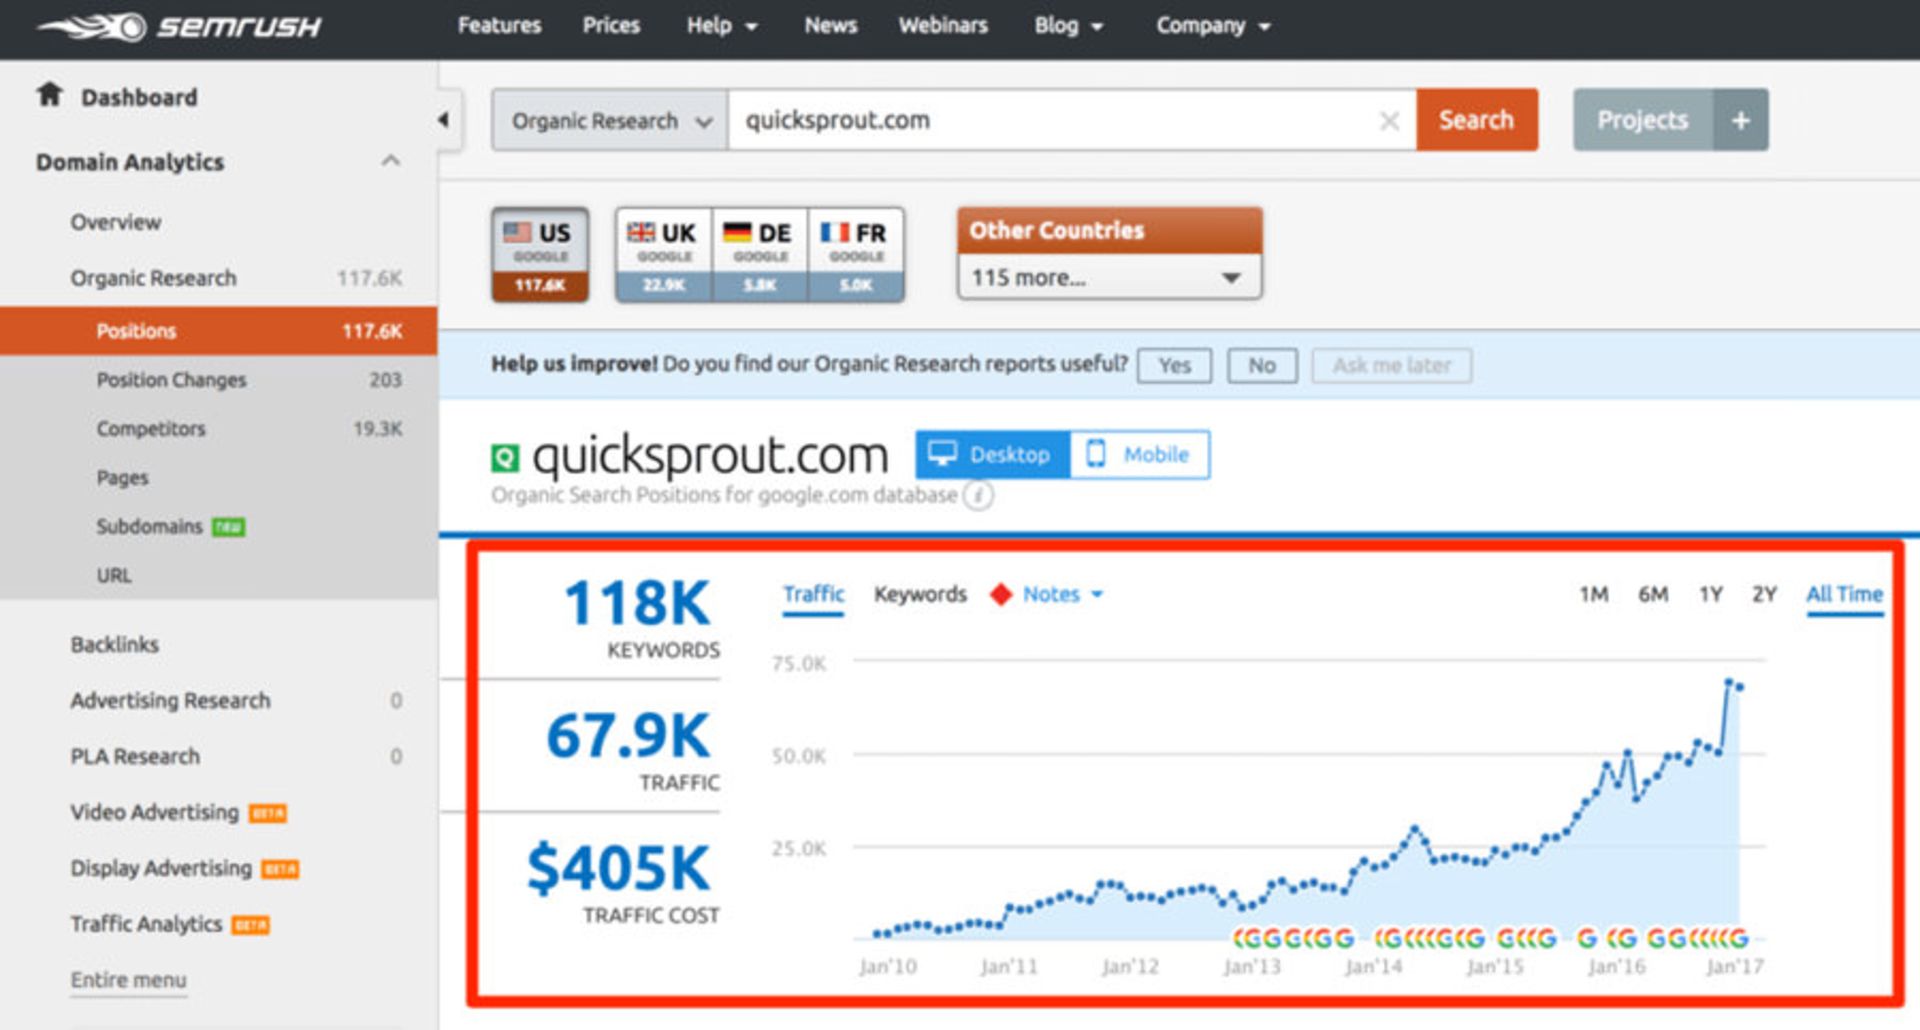Open PLA Research in the sidebar
The height and width of the screenshot is (1030, 1920).
click(135, 757)
